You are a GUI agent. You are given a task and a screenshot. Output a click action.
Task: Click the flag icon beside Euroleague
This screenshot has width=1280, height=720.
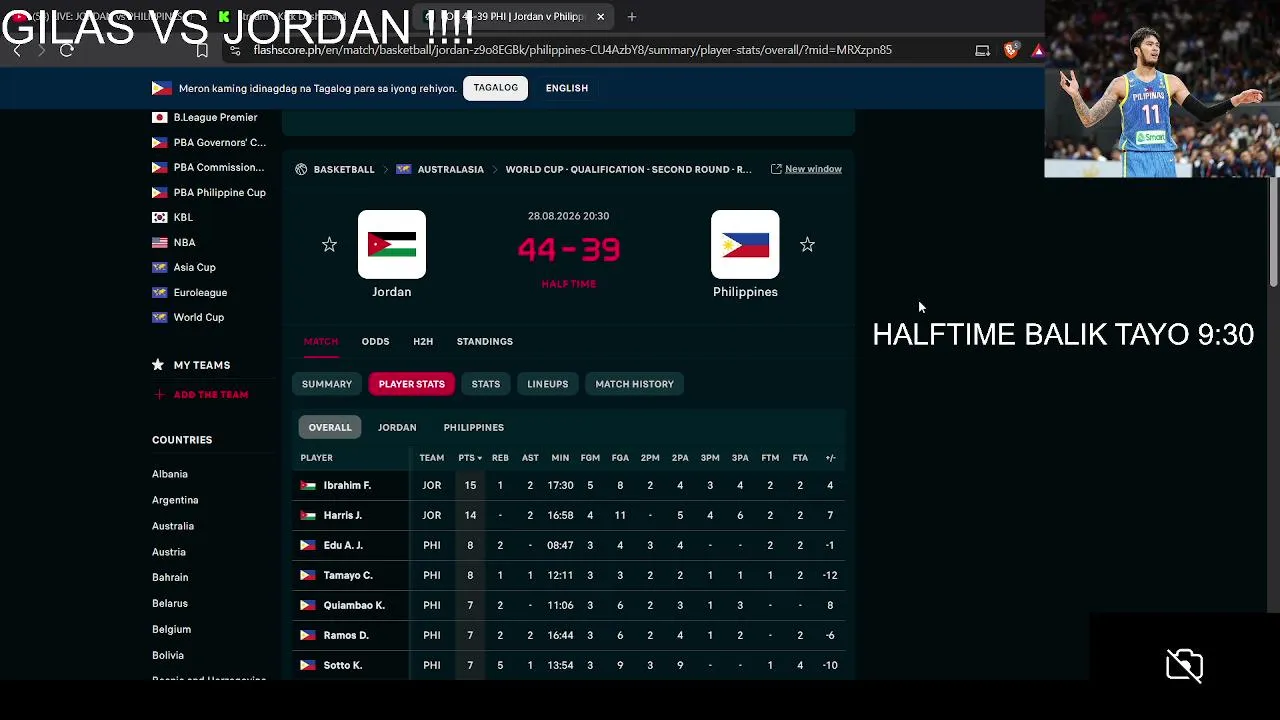159,292
